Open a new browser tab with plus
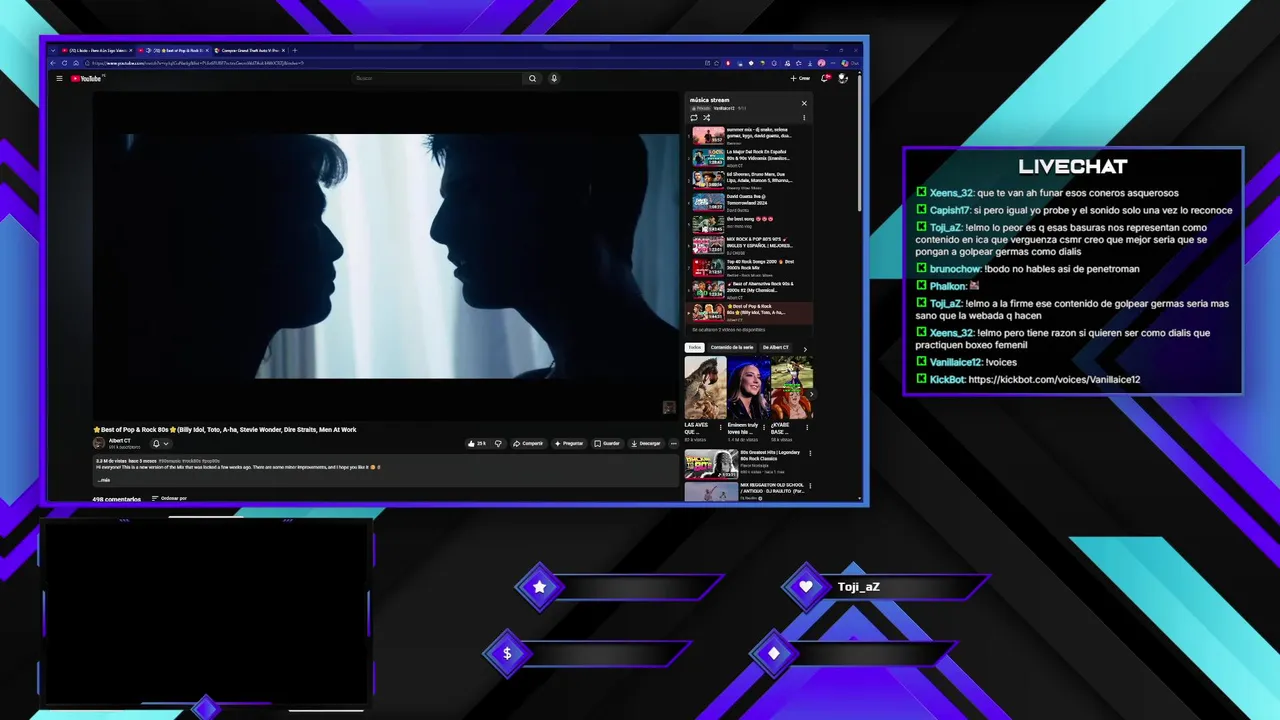1280x720 pixels. tap(294, 50)
